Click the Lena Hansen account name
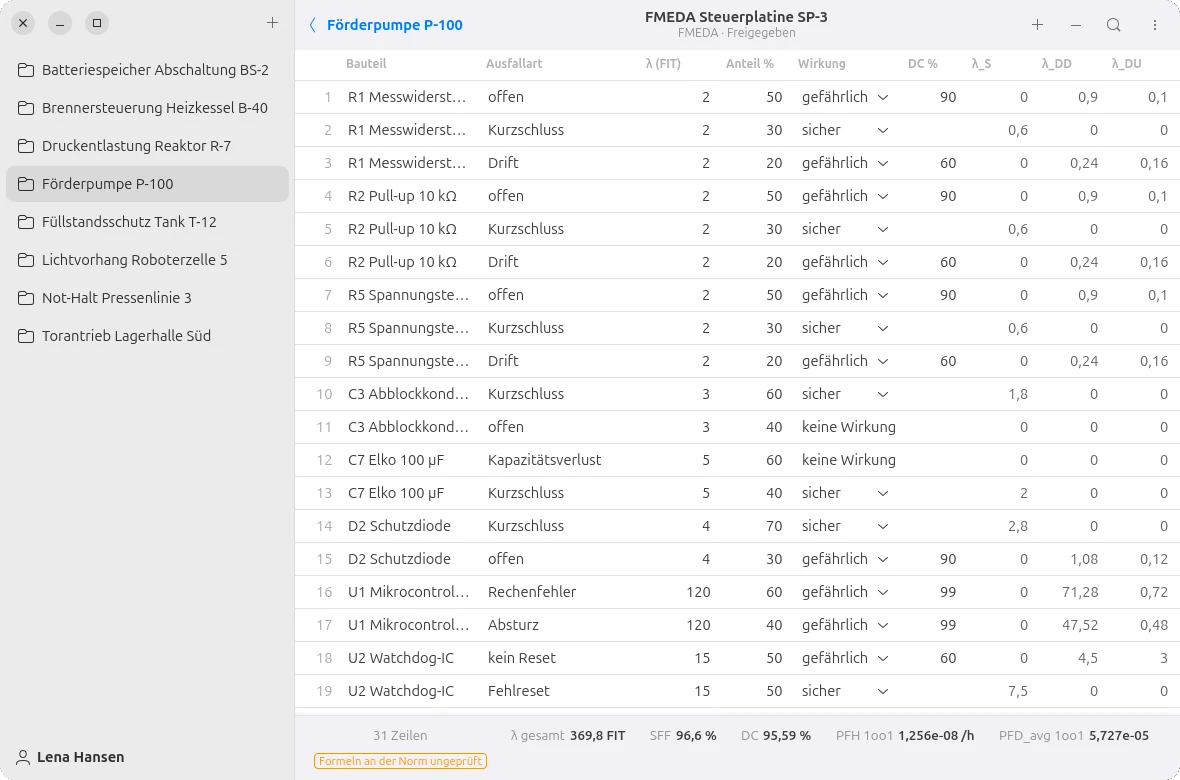This screenshot has height=780, width=1180. [81, 757]
